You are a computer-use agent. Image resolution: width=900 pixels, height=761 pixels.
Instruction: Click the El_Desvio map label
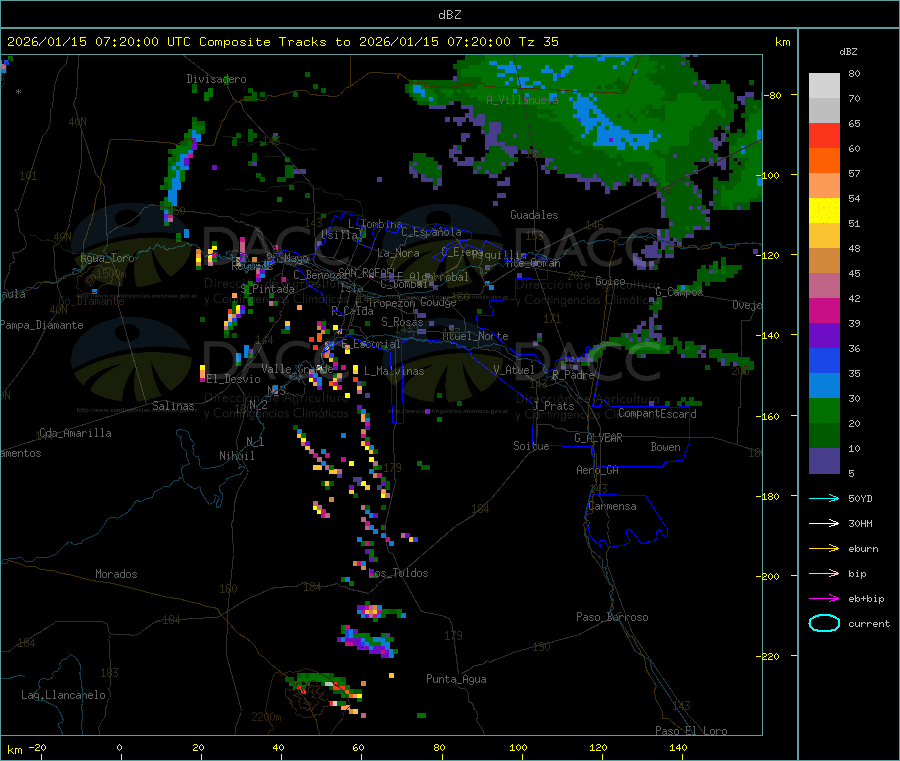coord(233,379)
